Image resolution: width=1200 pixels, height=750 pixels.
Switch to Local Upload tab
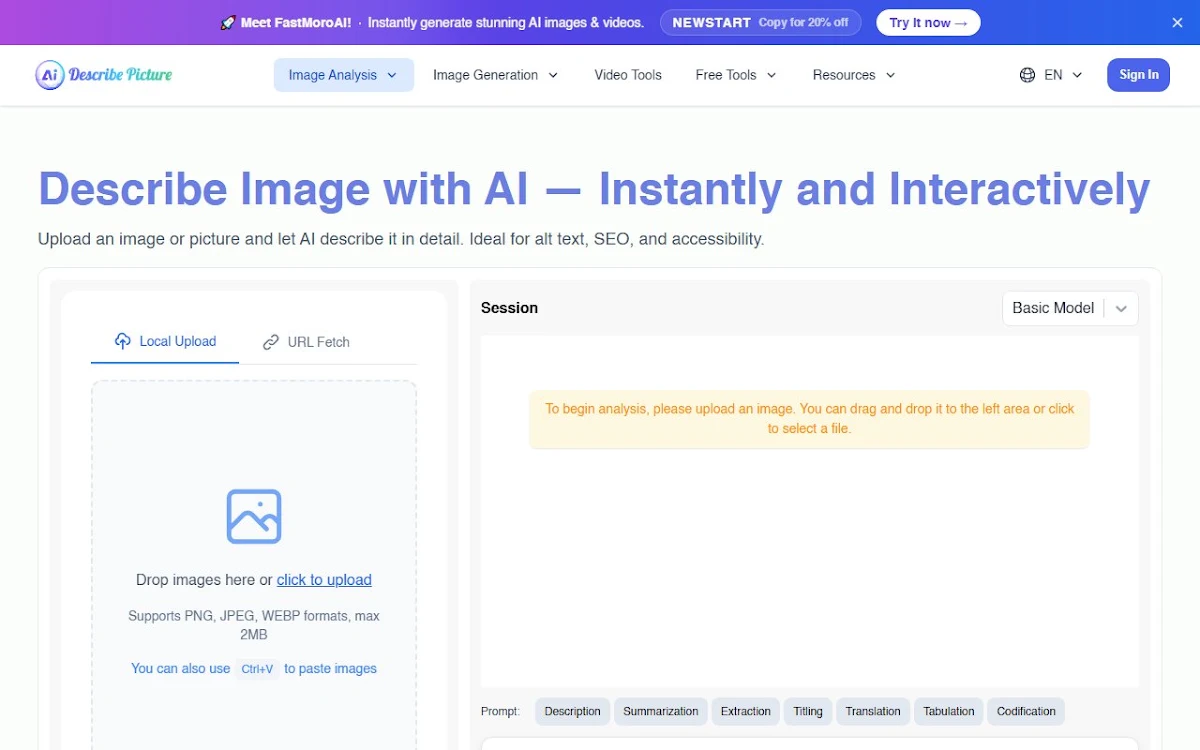[165, 342]
